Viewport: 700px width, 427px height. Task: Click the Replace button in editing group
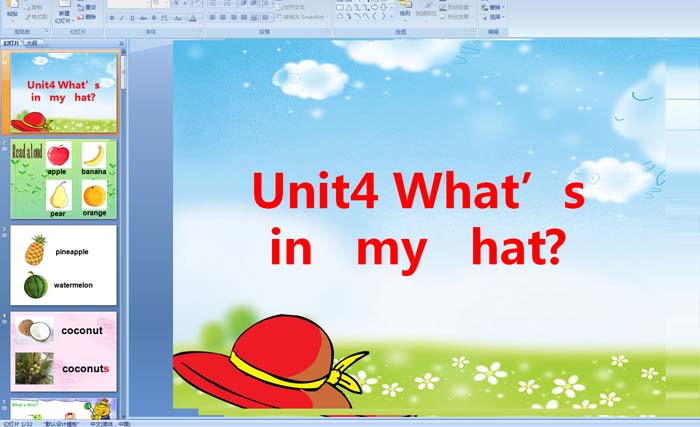(x=493, y=8)
